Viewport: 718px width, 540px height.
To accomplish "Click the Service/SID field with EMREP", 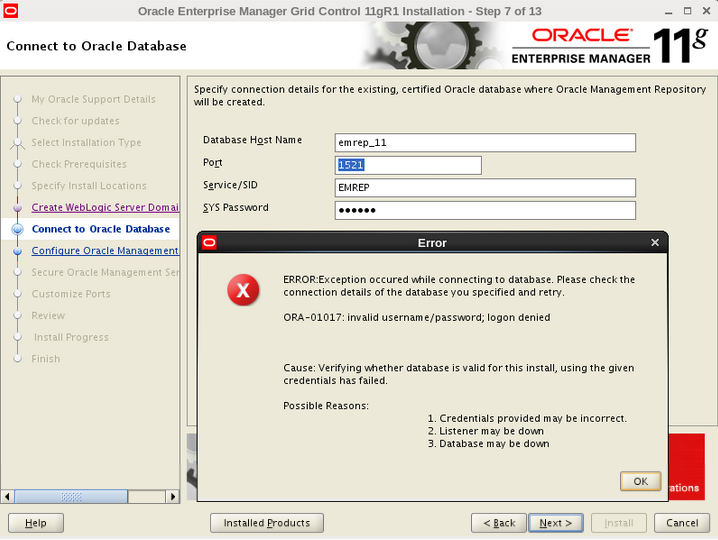I will point(485,187).
